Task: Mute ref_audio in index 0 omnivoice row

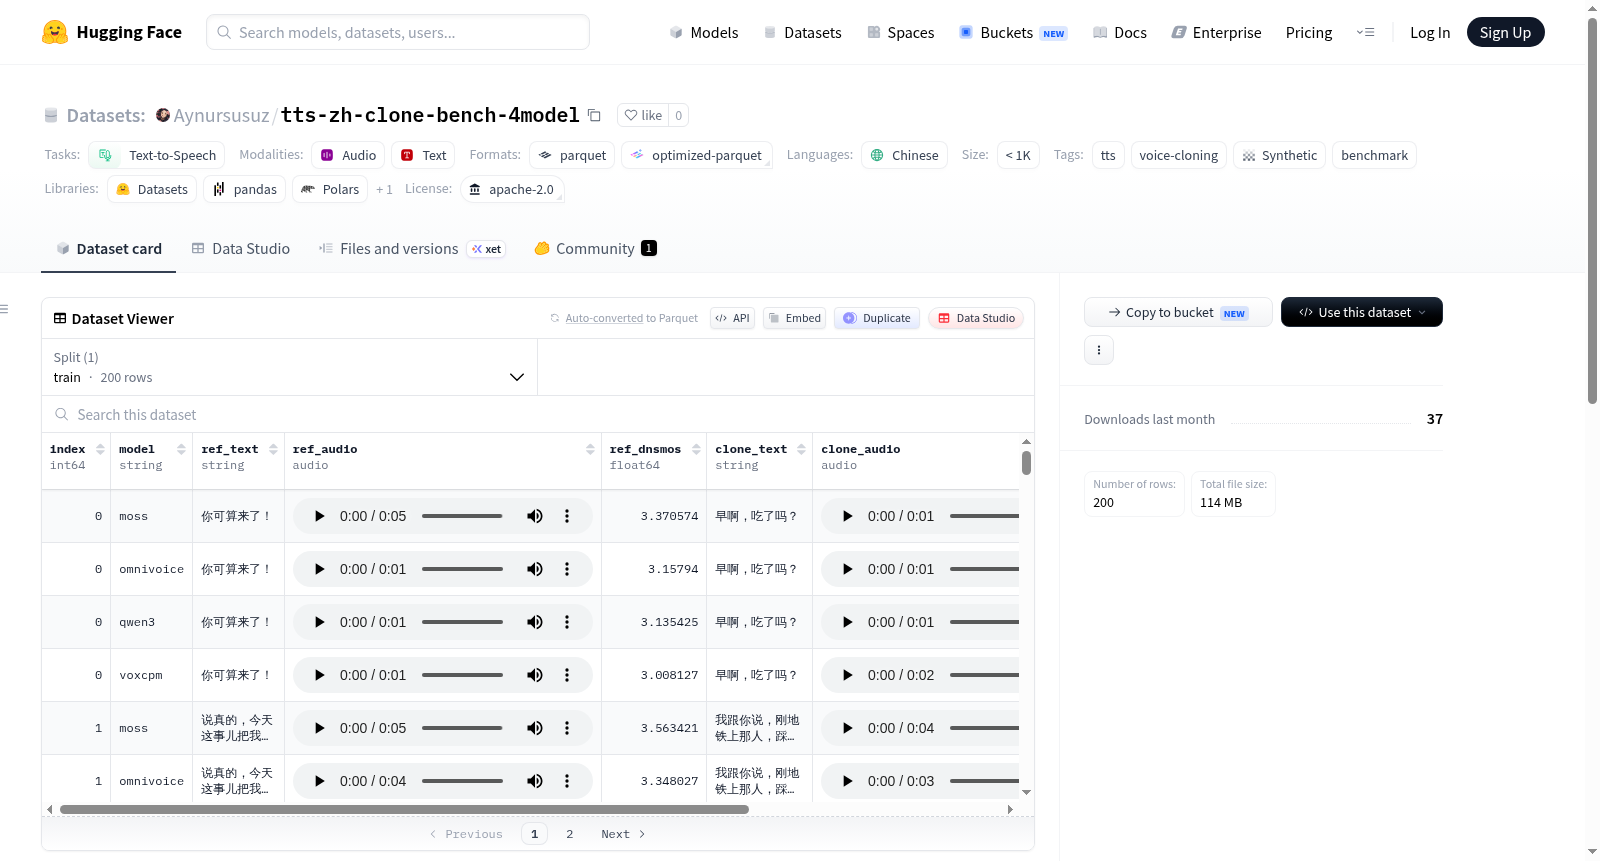Action: 535,569
